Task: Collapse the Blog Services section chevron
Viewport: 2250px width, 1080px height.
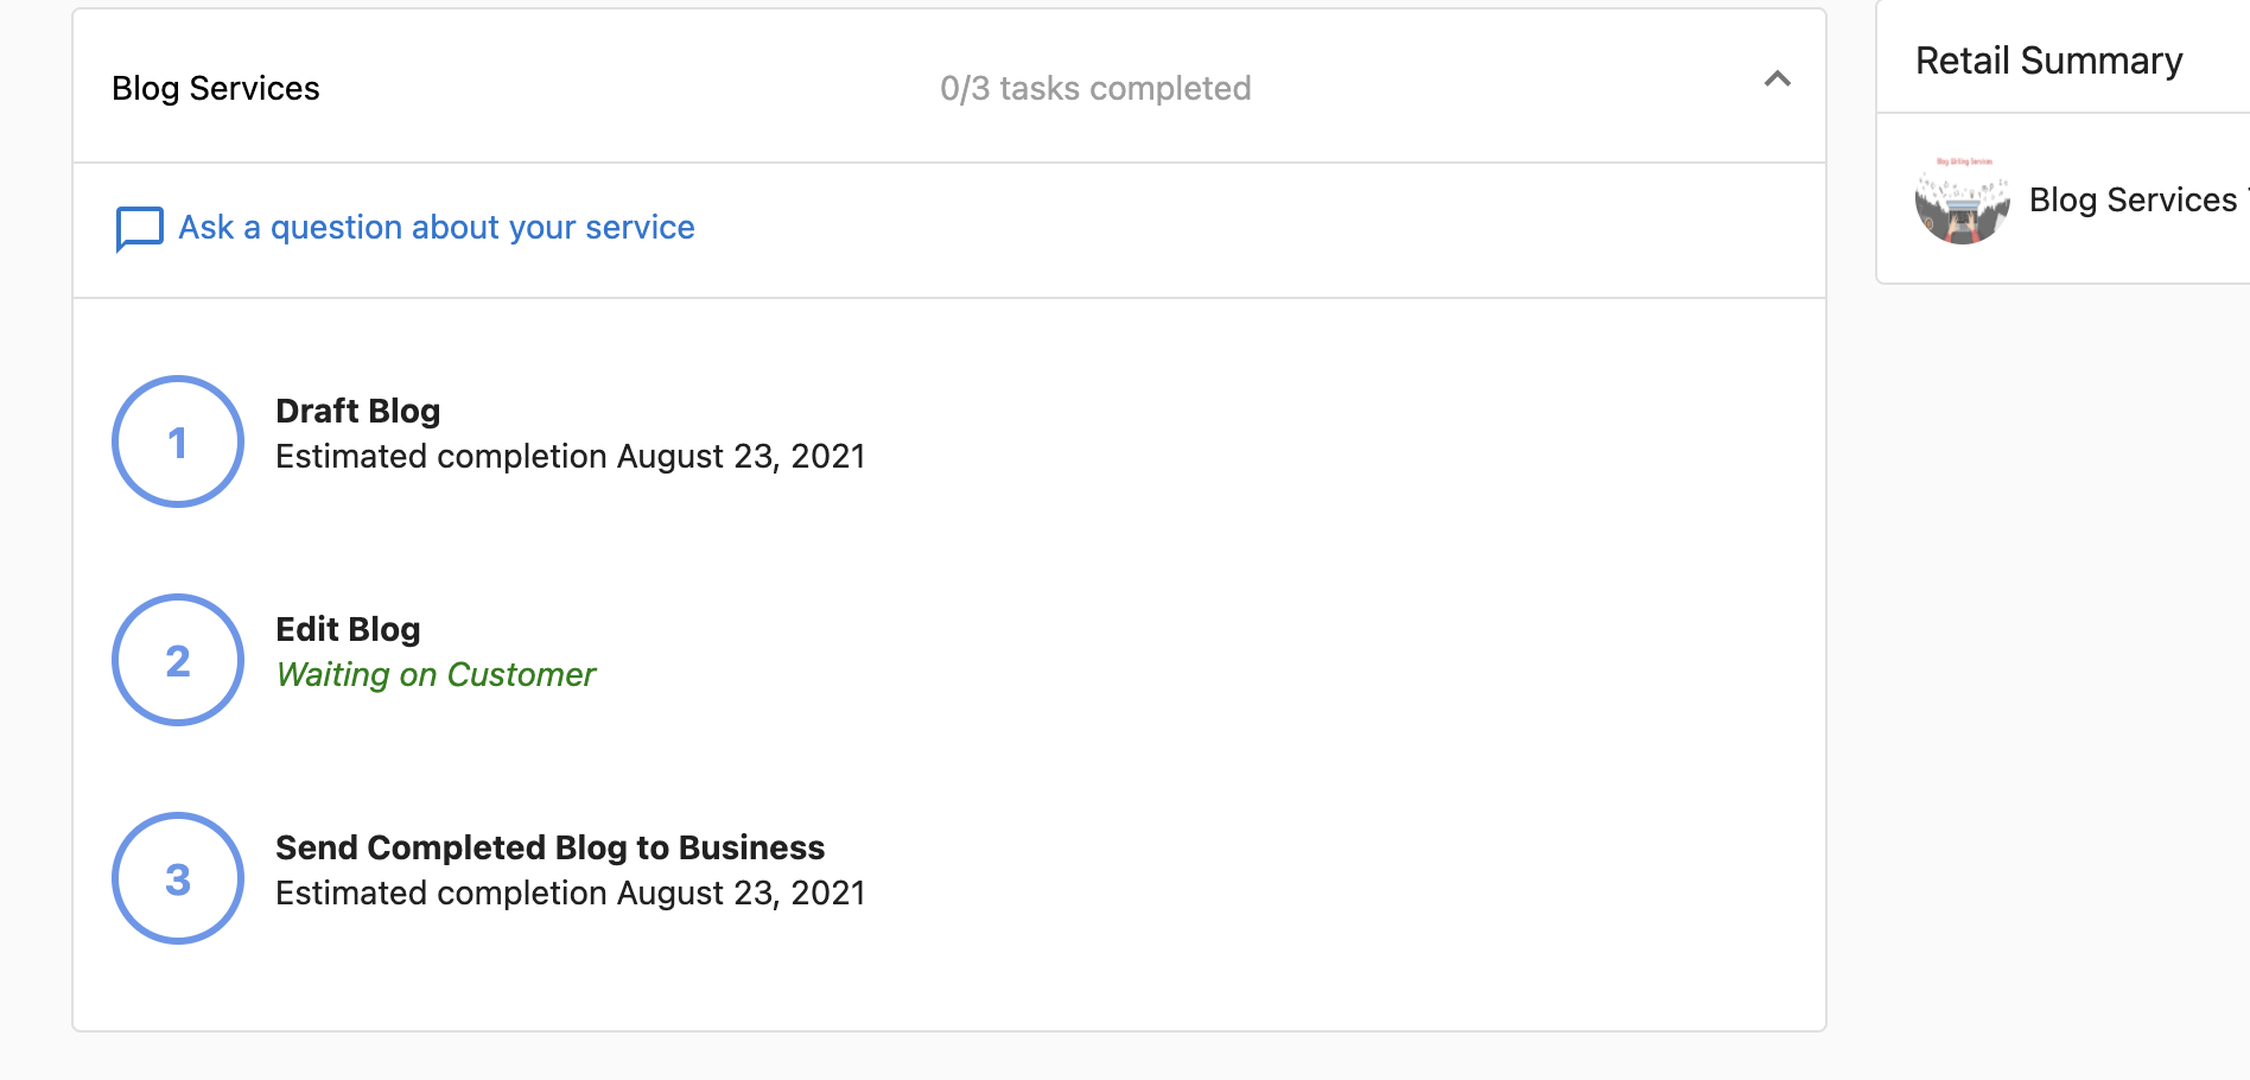Action: click(1777, 79)
